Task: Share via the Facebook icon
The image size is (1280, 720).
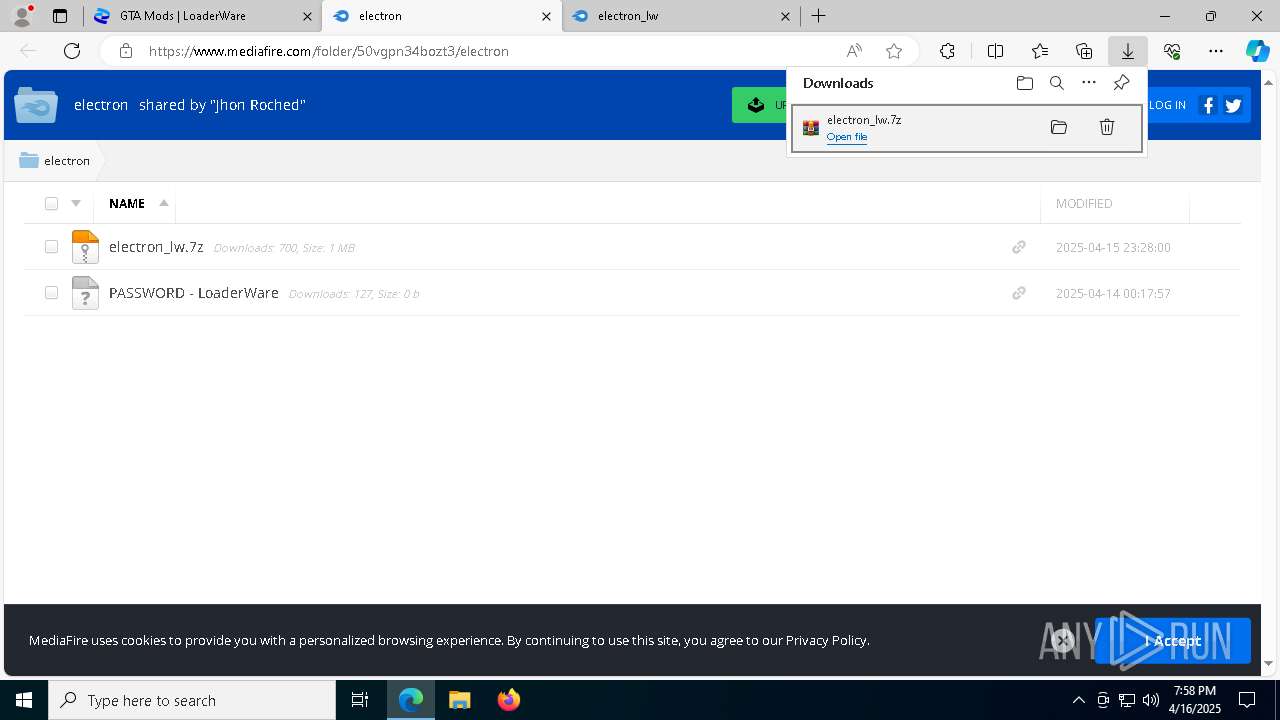Action: click(x=1208, y=105)
